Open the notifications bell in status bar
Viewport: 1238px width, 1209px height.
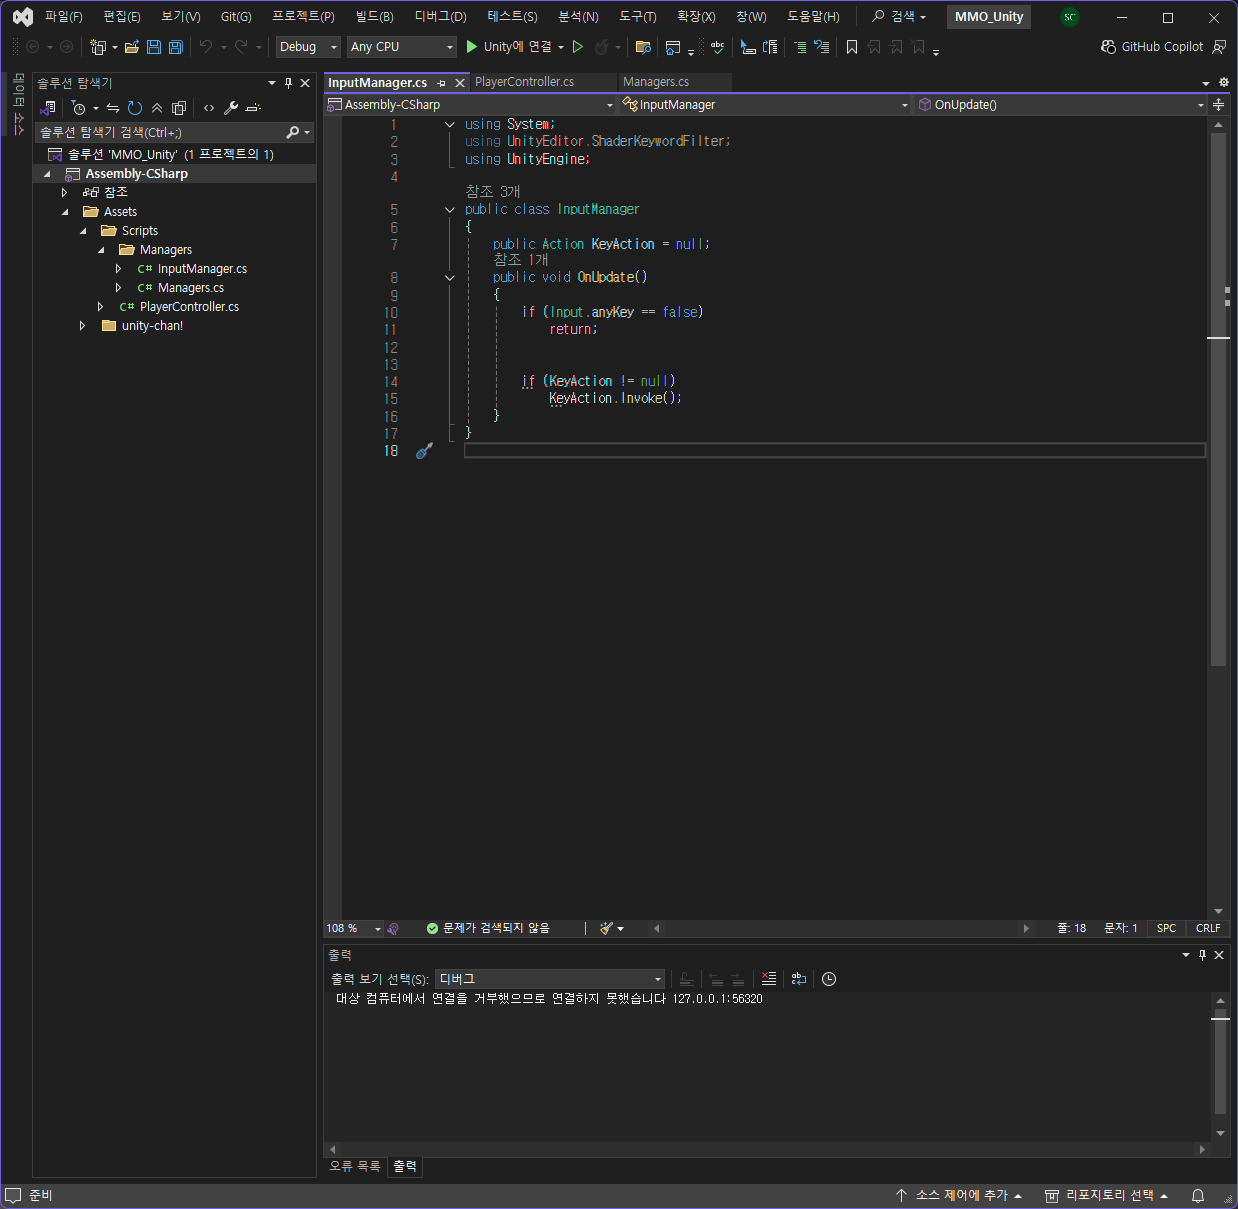[1197, 1196]
